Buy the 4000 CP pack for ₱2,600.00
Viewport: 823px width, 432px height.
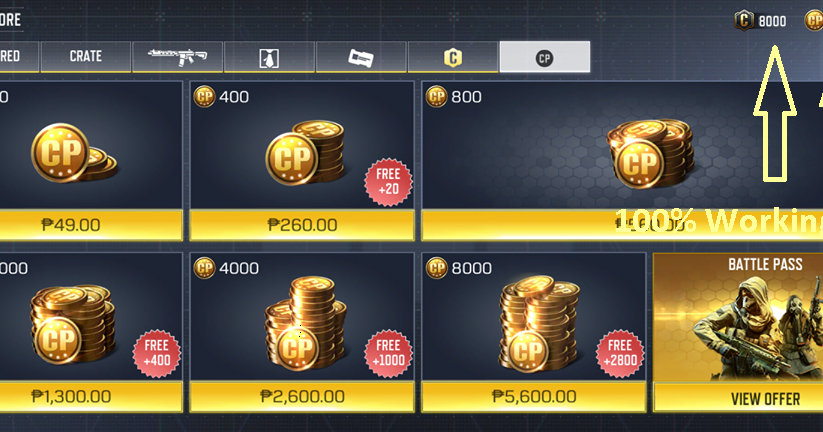pyautogui.click(x=302, y=396)
